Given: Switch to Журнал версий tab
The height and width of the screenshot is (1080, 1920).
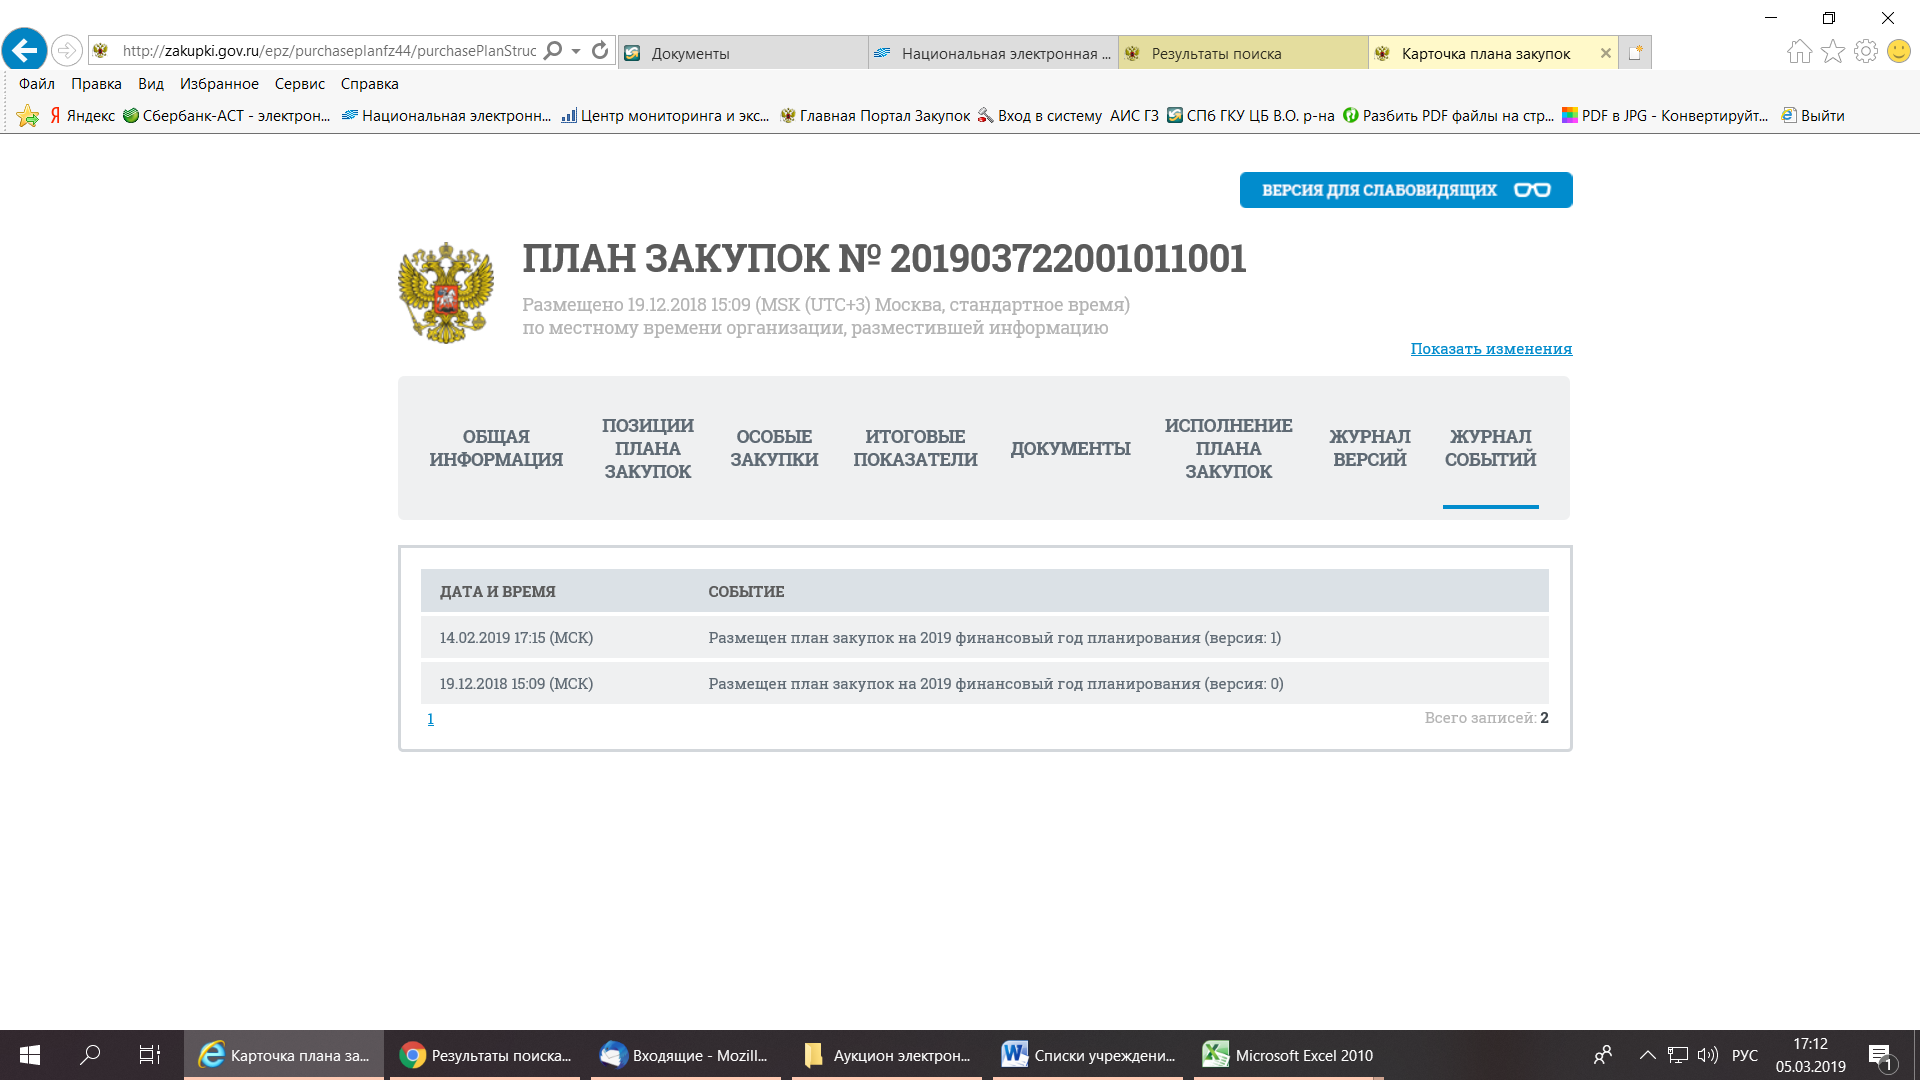Looking at the screenshot, I should click(1369, 448).
